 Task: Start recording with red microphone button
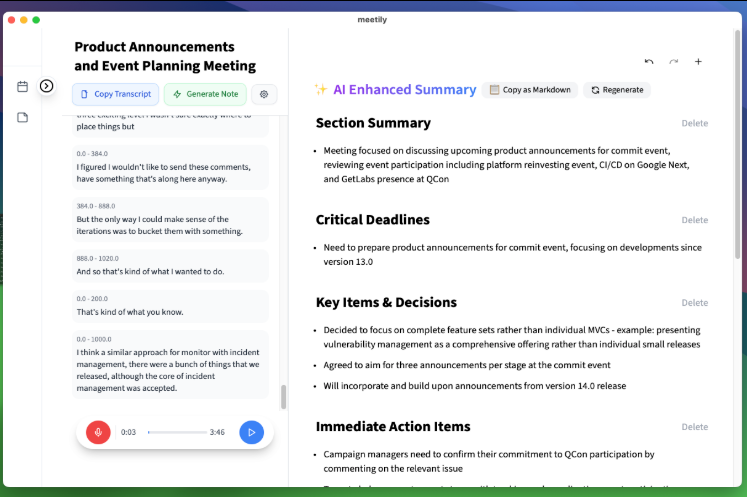tap(98, 432)
